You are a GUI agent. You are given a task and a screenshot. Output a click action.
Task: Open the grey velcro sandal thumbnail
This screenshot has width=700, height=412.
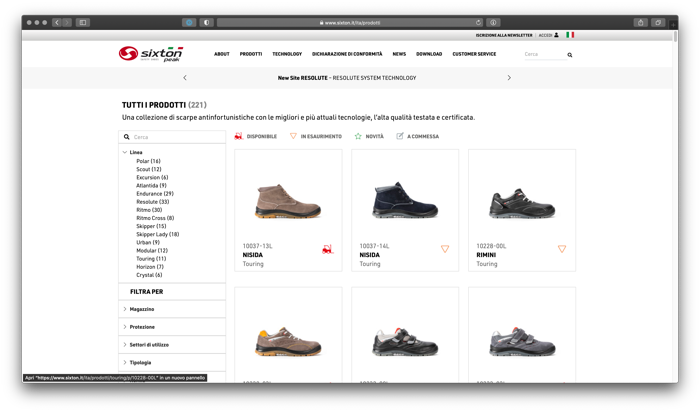[x=522, y=342]
